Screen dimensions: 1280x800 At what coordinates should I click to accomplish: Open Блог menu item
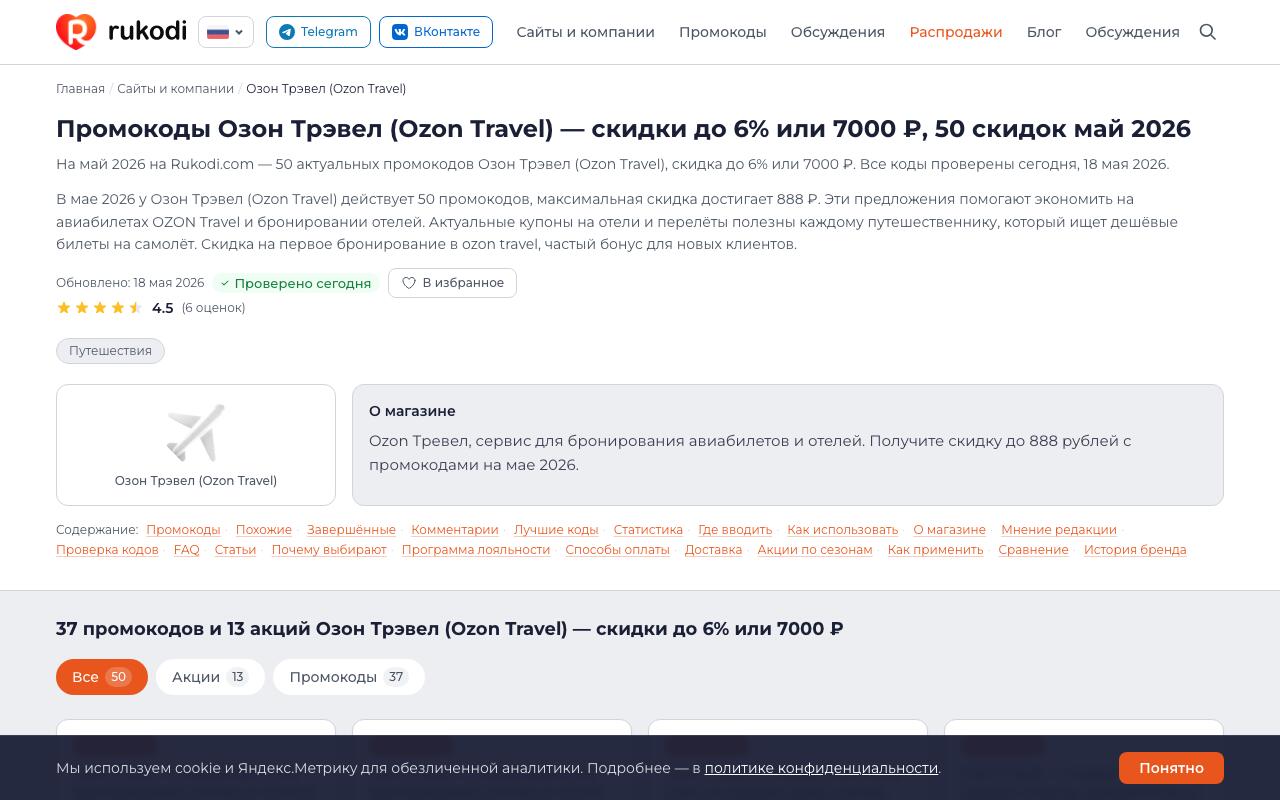point(1044,32)
